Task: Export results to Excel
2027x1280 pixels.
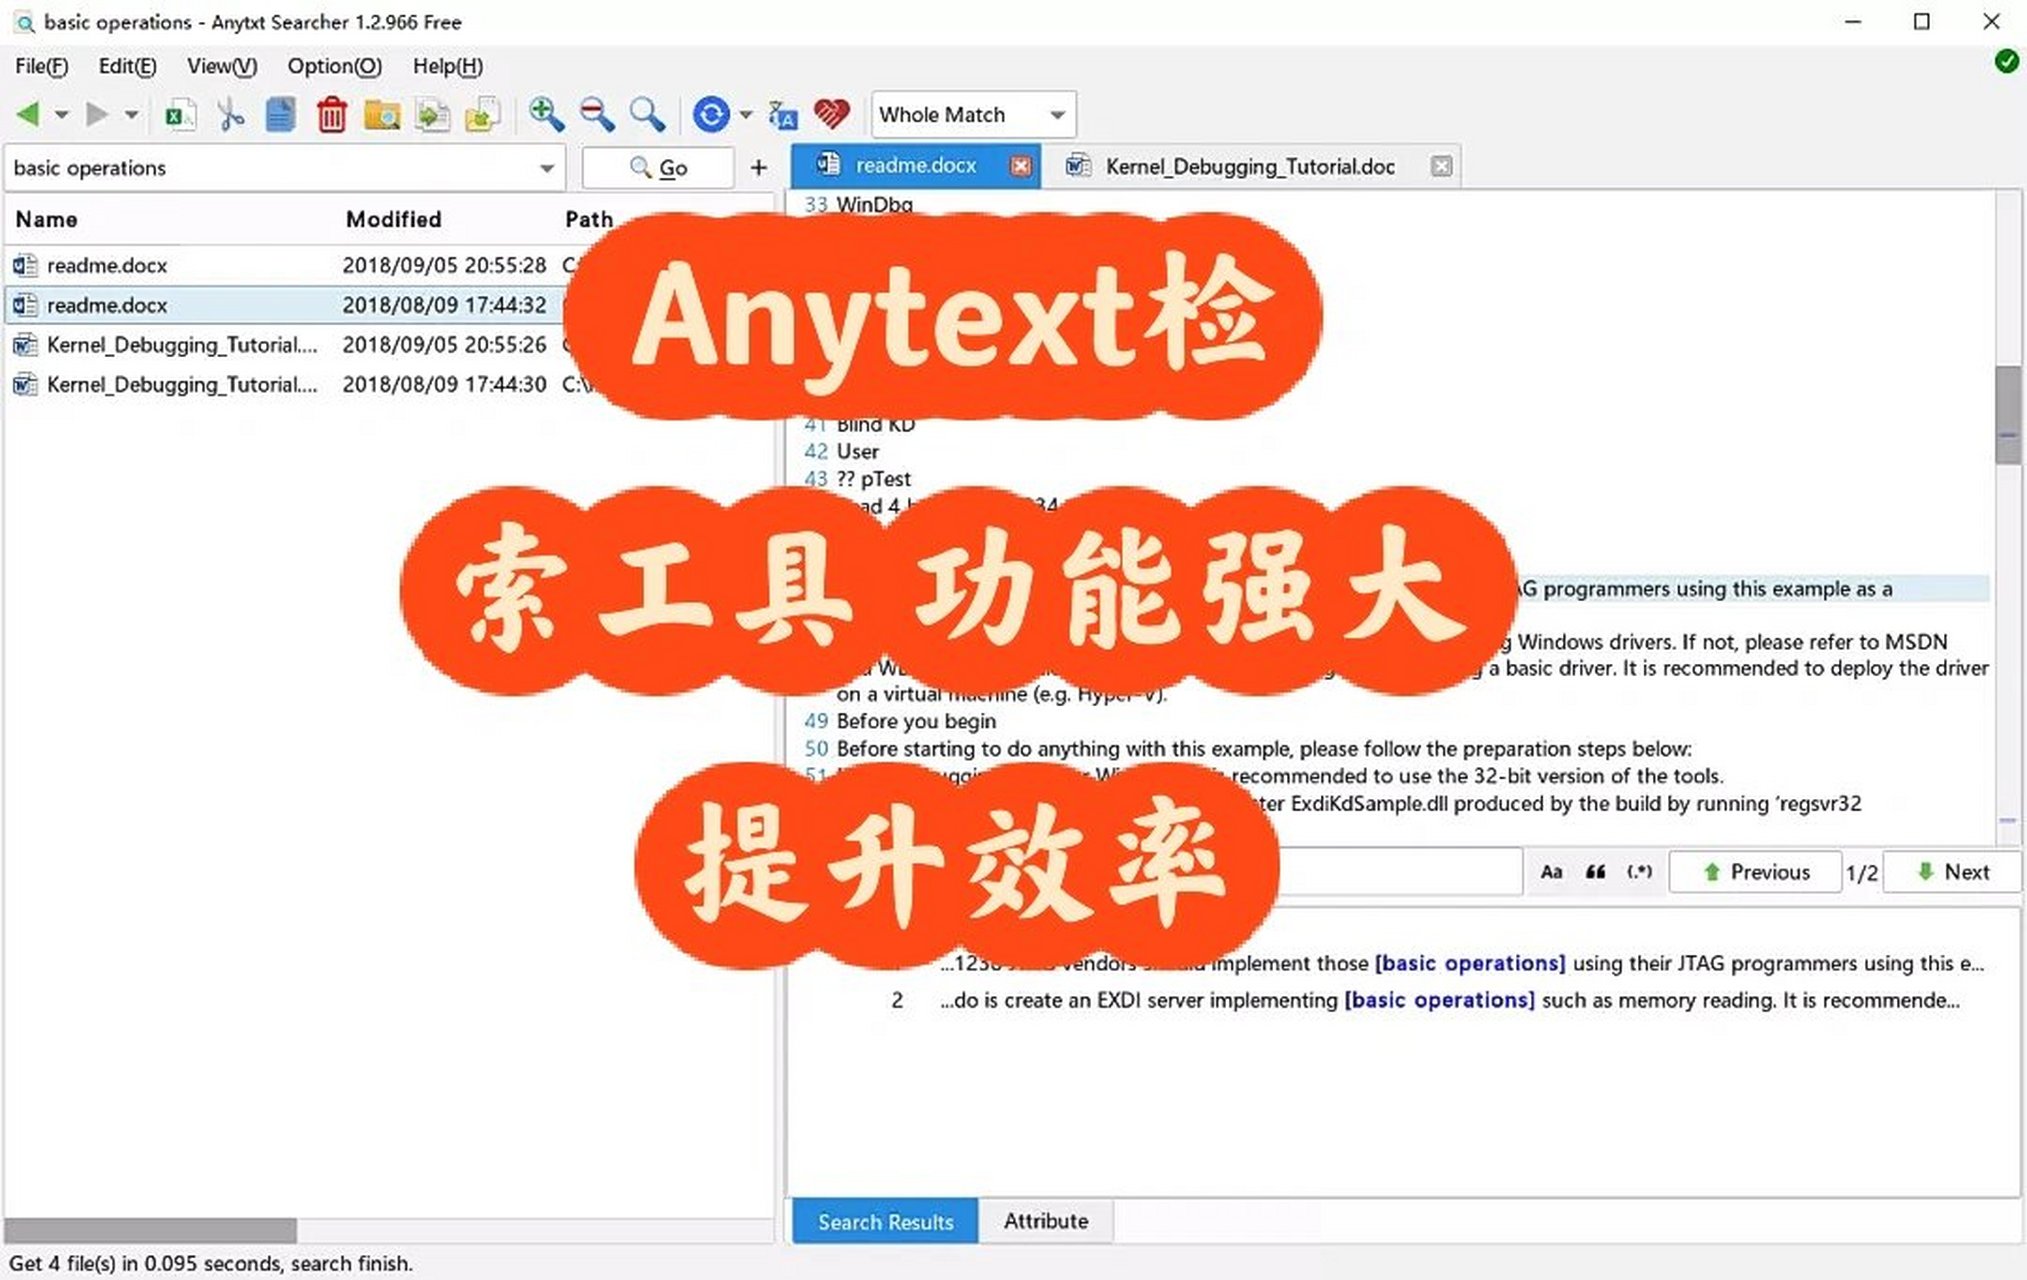Action: (180, 115)
